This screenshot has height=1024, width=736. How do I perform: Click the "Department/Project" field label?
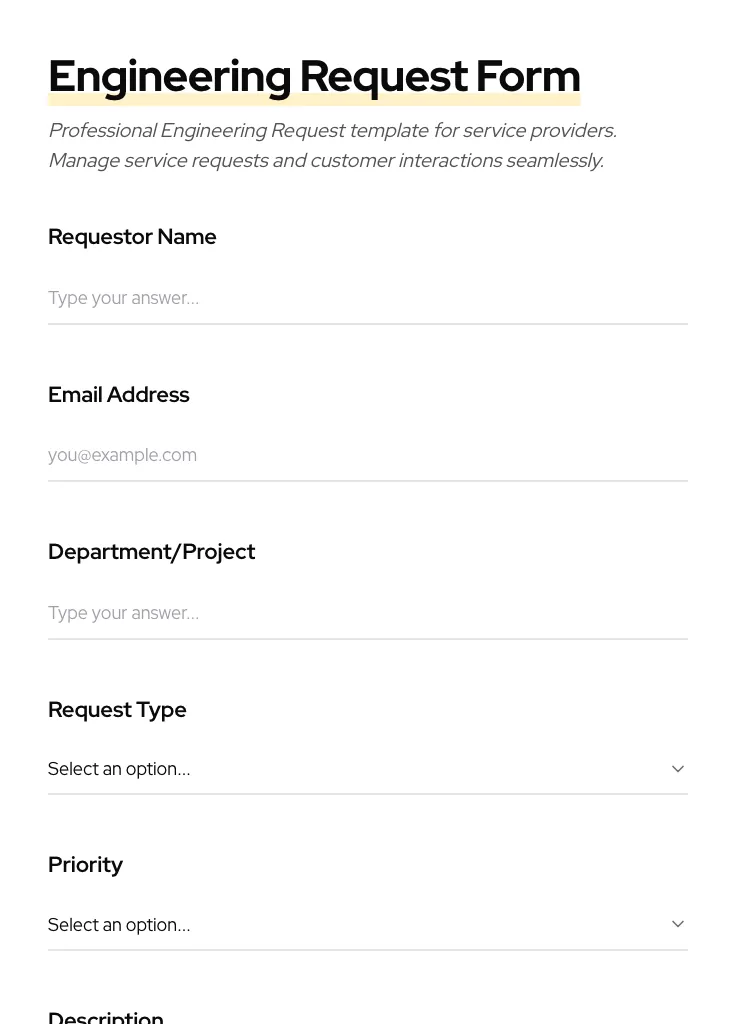(x=151, y=552)
